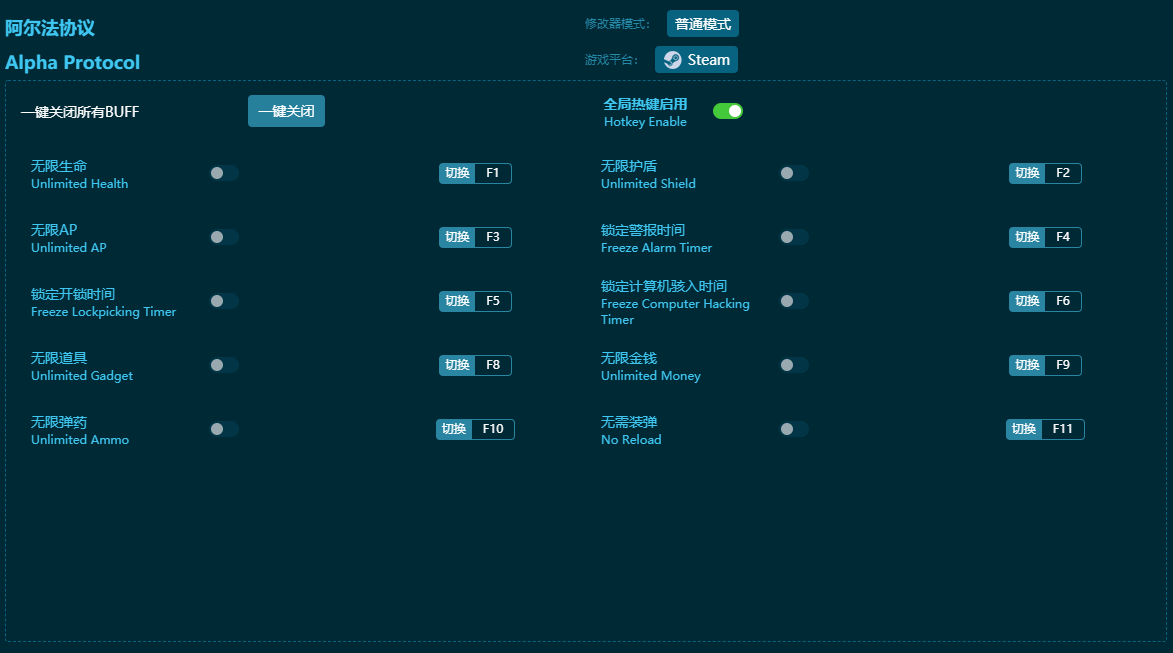Click the 一键关闭 button
This screenshot has width=1173, height=653.
point(287,111)
